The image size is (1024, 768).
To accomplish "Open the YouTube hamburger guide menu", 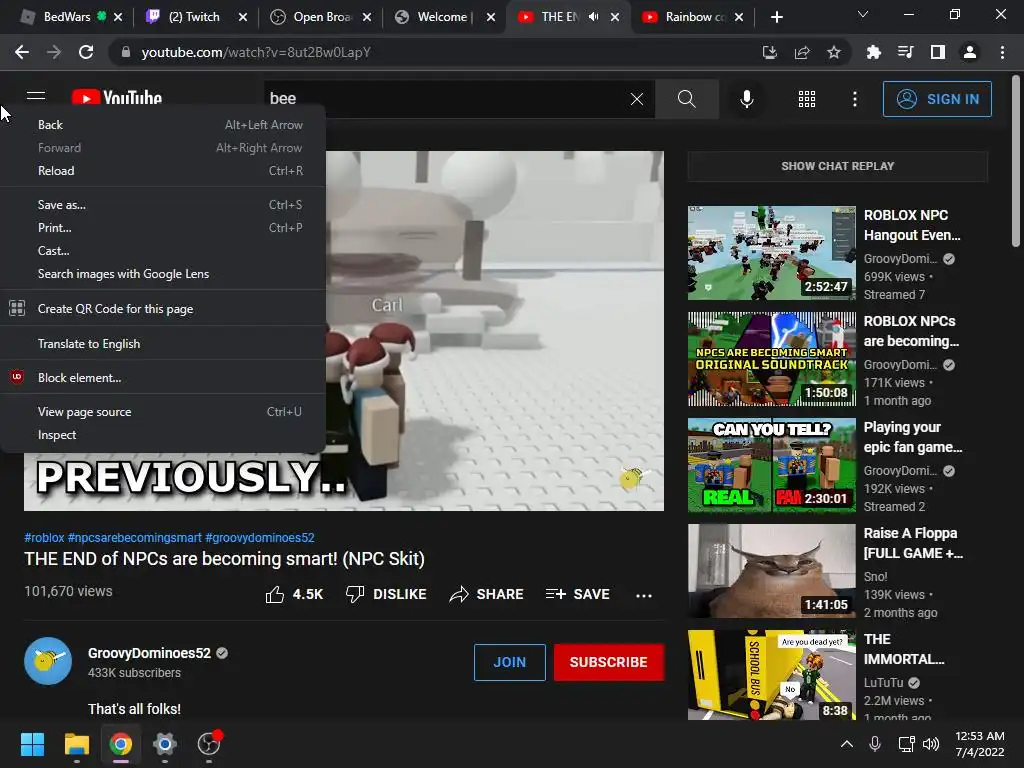I will pyautogui.click(x=36, y=98).
